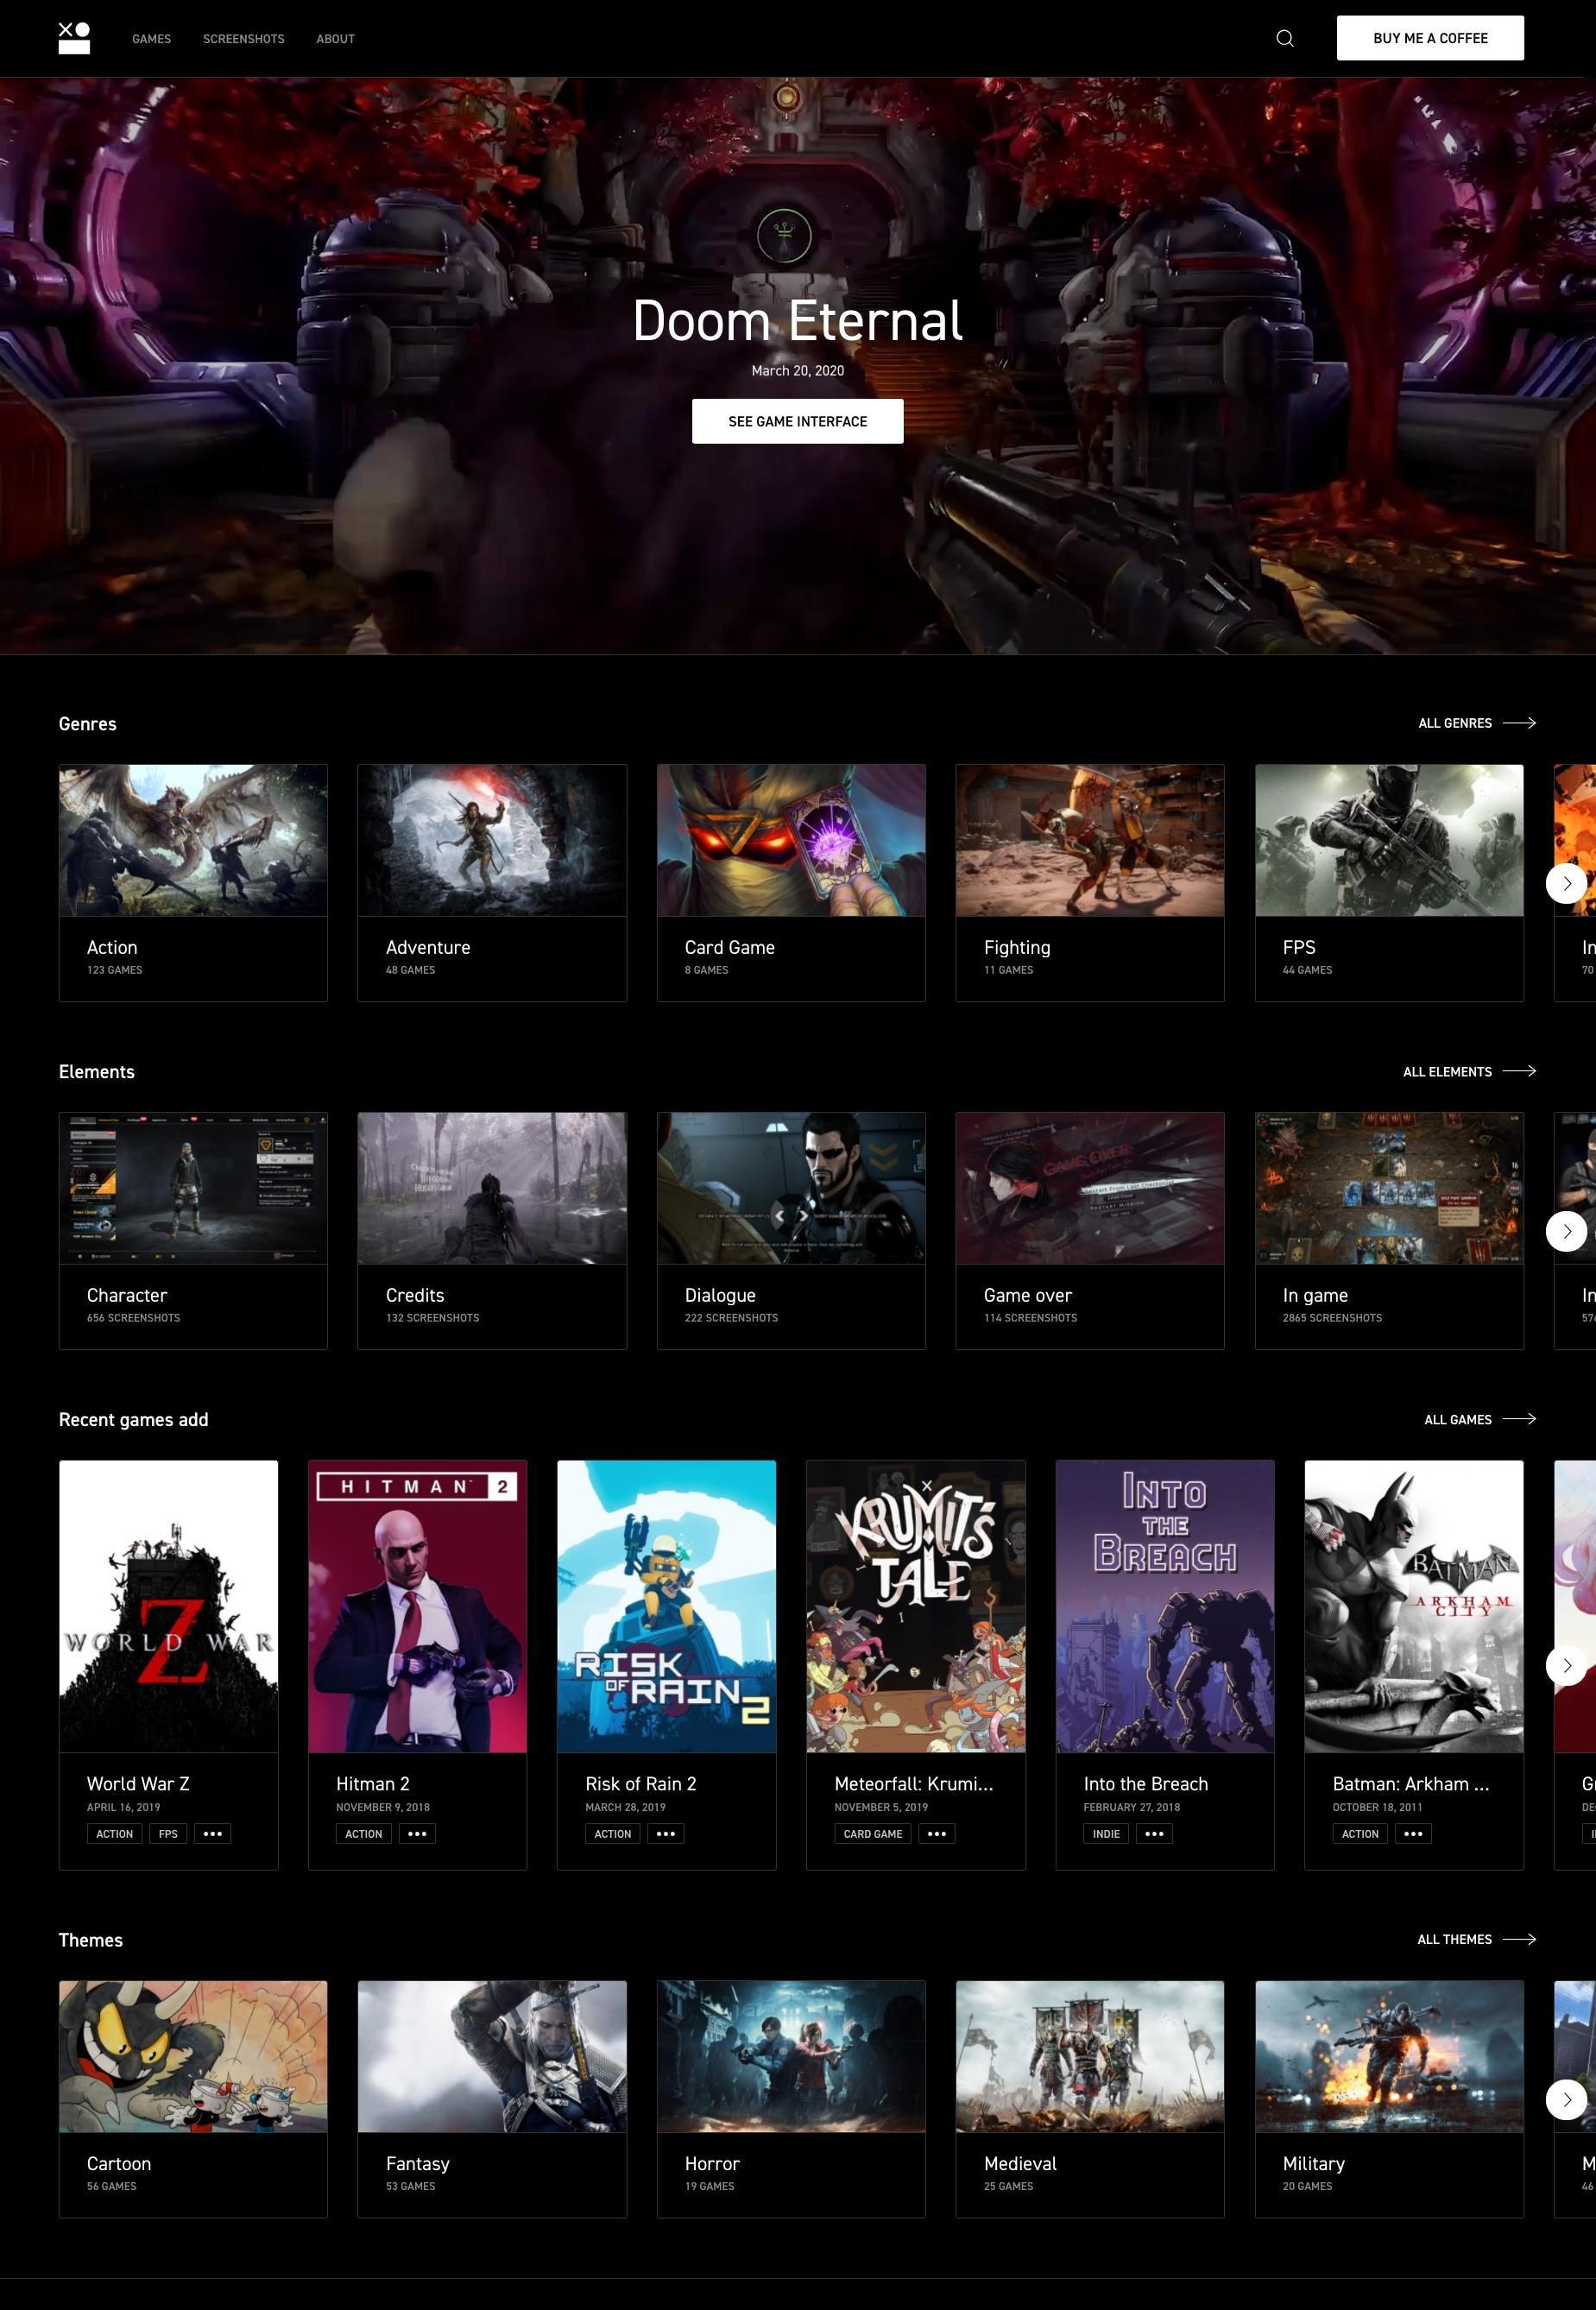Click the '123 GAMES' label under Action
This screenshot has height=2310, width=1596.
[115, 970]
